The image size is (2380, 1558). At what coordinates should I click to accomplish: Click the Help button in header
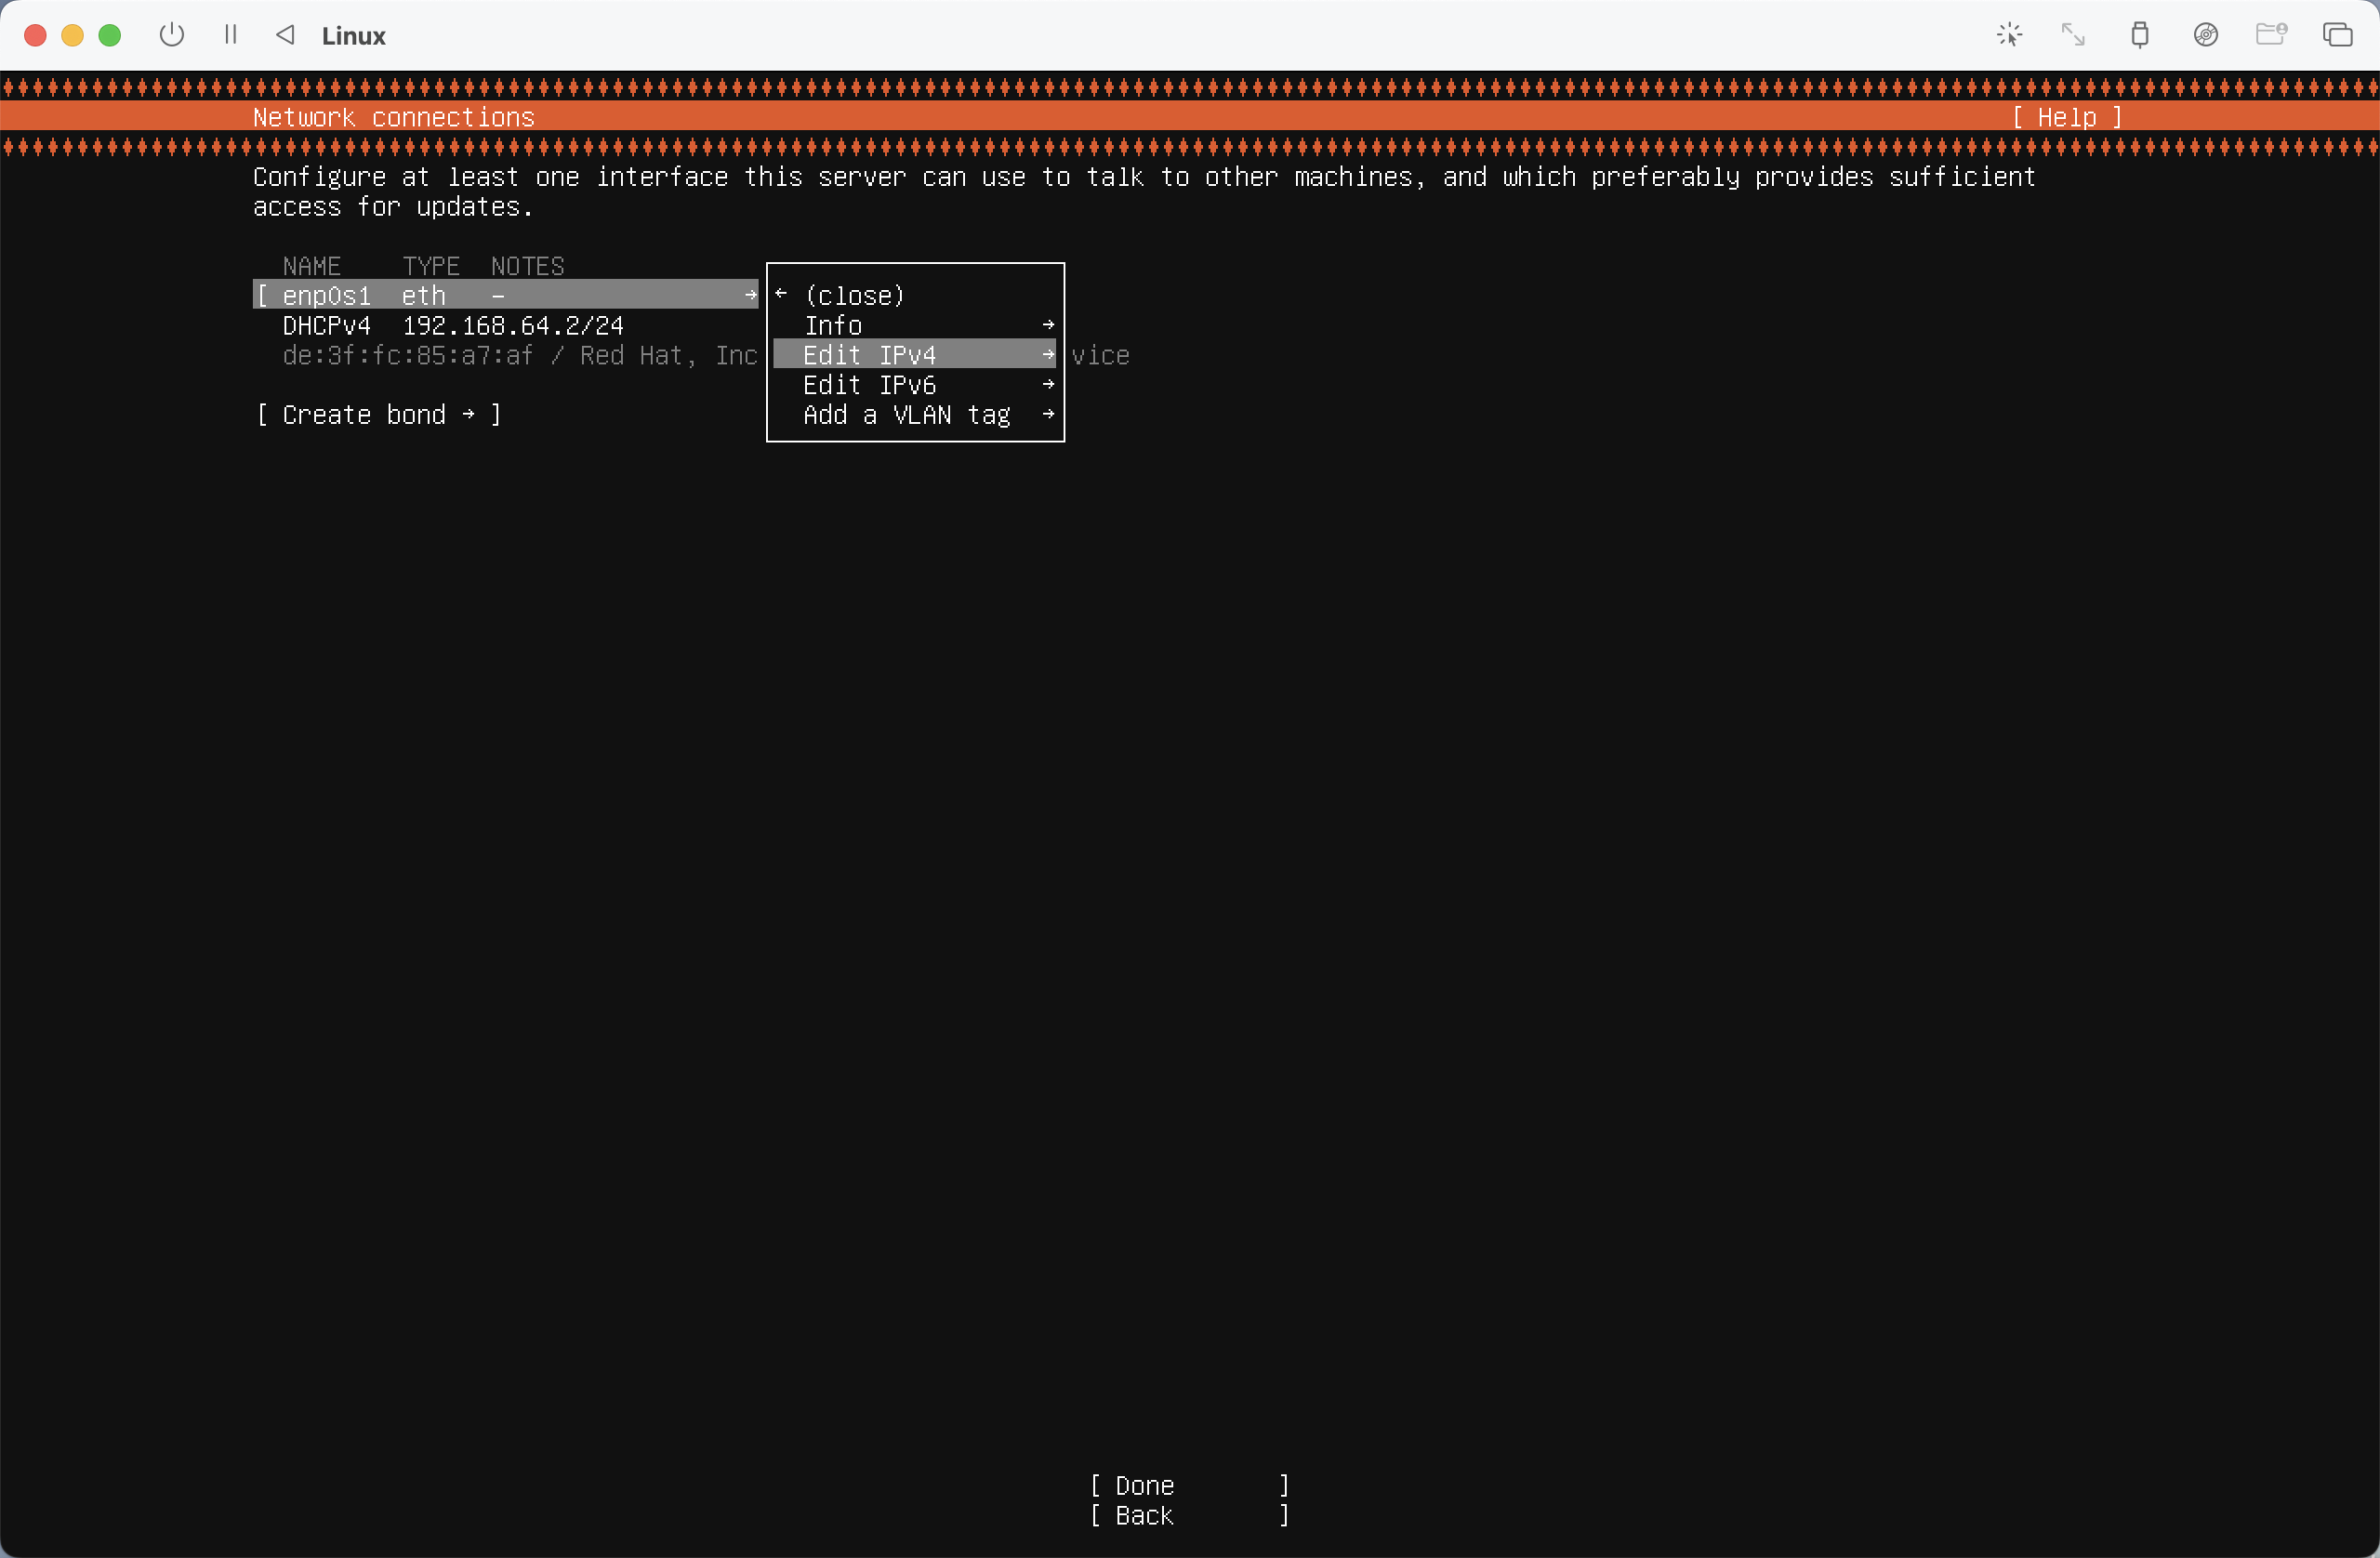click(2066, 117)
